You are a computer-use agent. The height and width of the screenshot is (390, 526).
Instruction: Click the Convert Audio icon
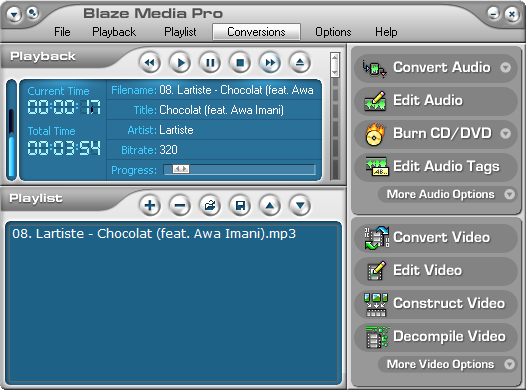(x=375, y=68)
